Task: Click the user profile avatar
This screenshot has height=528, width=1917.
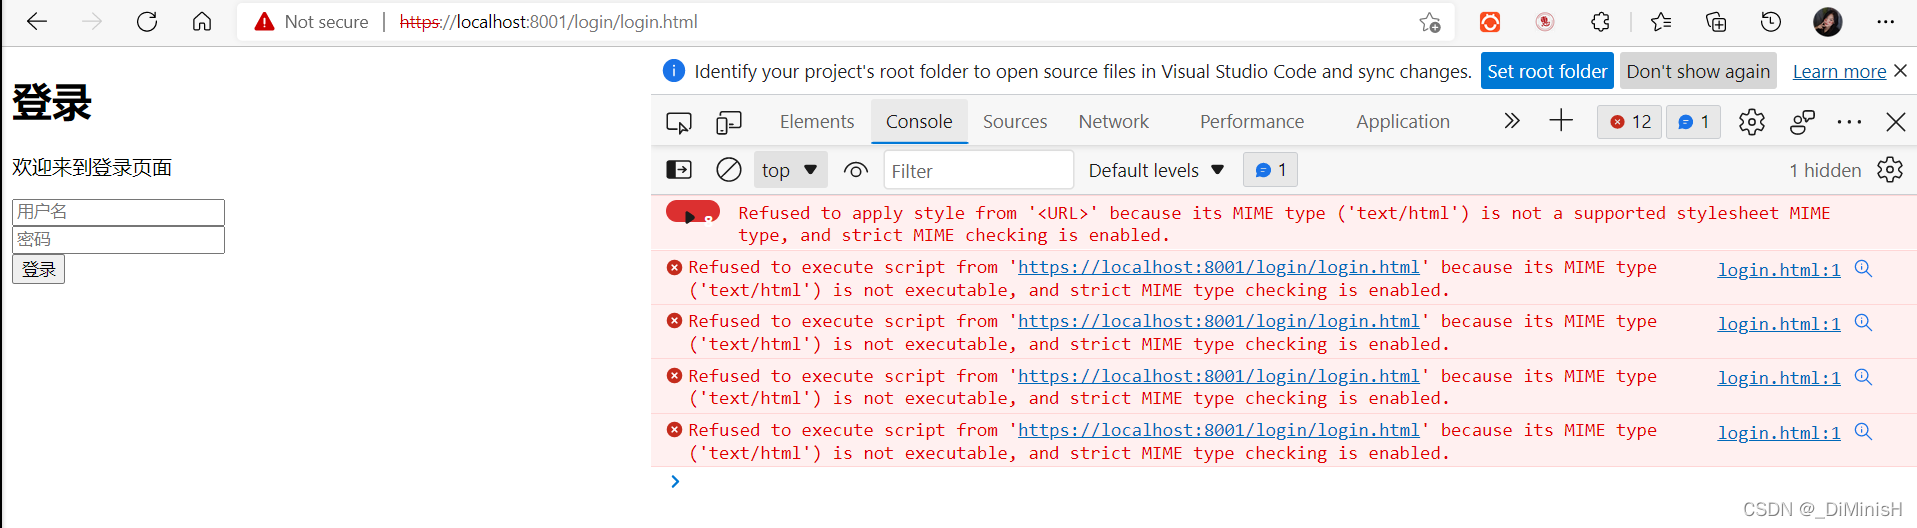Action: pos(1828,22)
